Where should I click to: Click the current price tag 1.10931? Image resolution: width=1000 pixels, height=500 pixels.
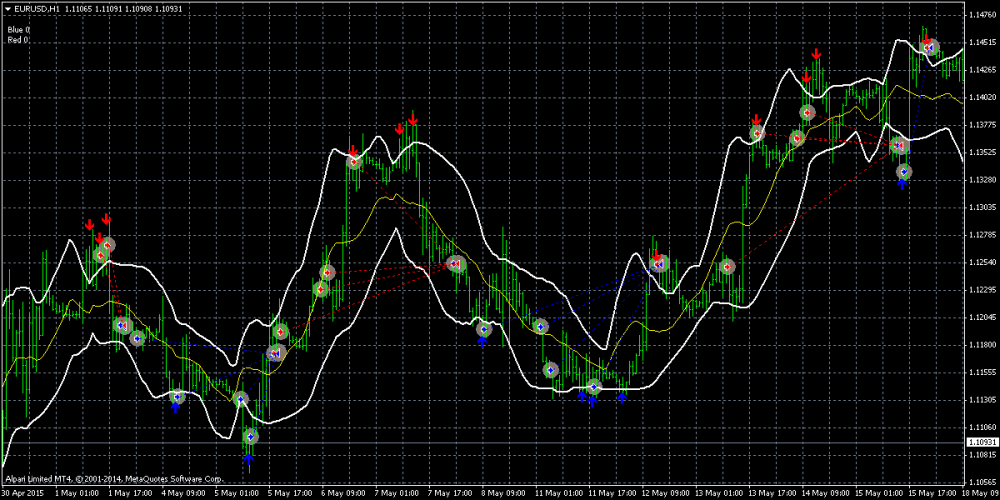coord(982,442)
